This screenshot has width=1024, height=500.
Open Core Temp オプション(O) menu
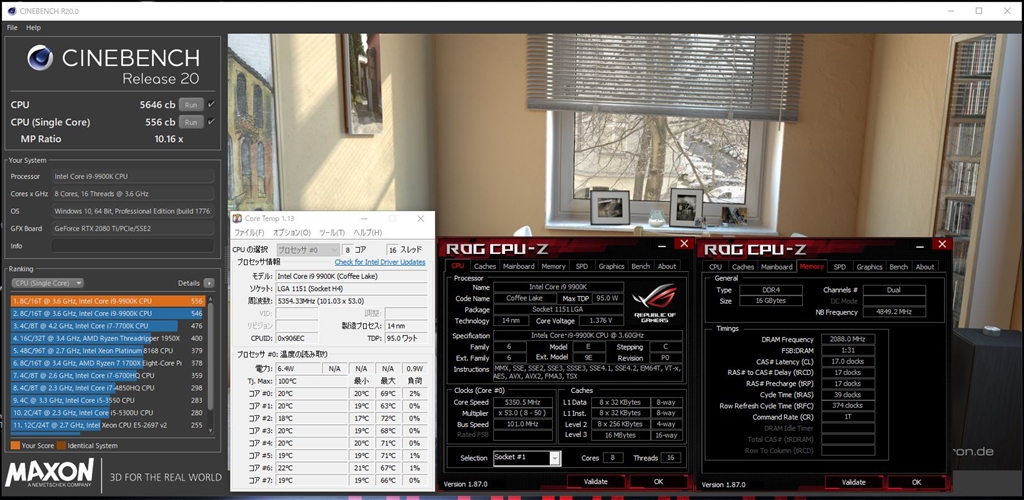click(x=292, y=233)
